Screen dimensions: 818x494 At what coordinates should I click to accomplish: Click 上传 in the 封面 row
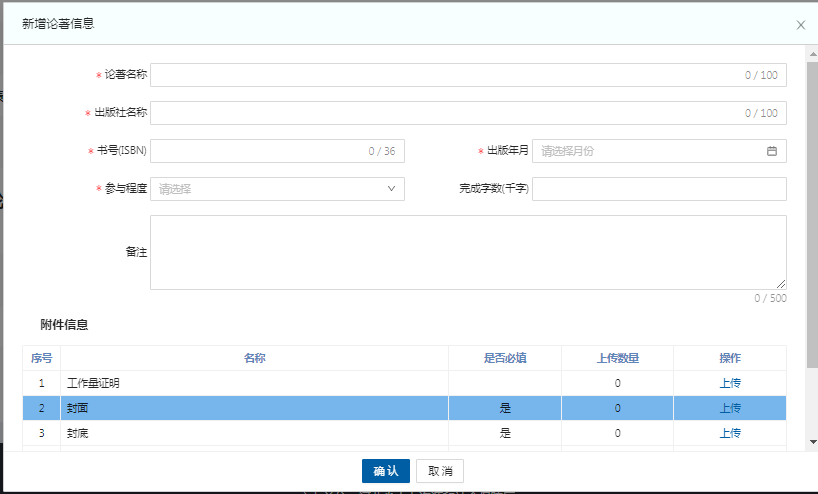coord(729,408)
